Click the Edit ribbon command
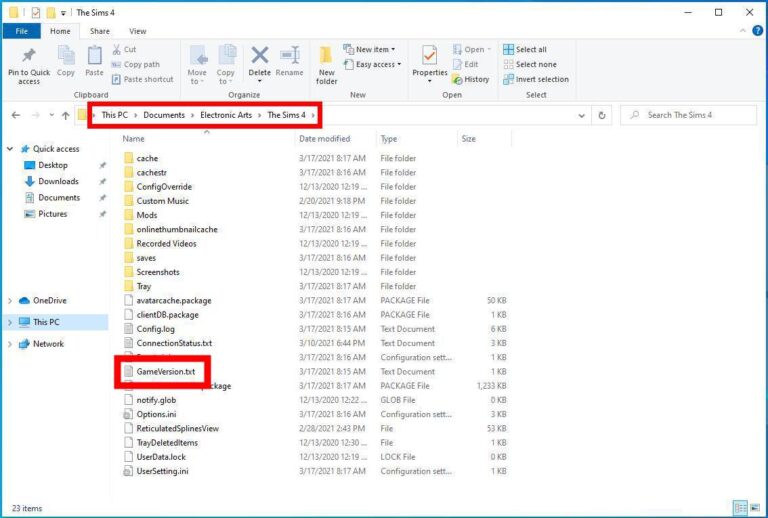This screenshot has height=518, width=768. point(465,64)
